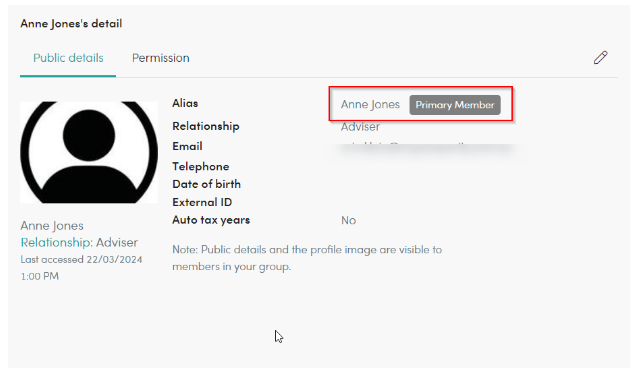632x371 pixels.
Task: Click the Alias field label
Action: 185,103
